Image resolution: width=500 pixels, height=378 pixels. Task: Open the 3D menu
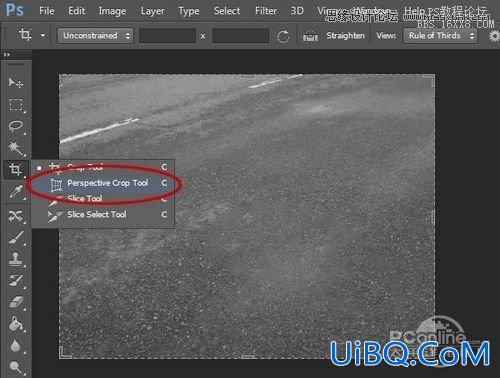(297, 11)
